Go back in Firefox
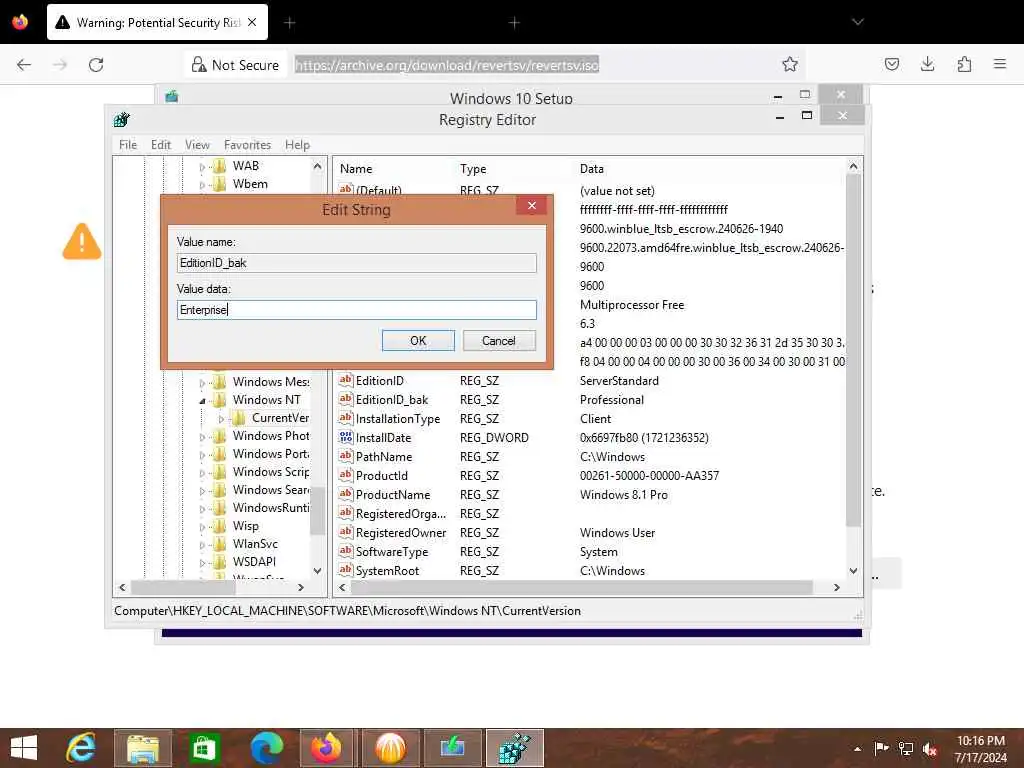 click(24, 65)
